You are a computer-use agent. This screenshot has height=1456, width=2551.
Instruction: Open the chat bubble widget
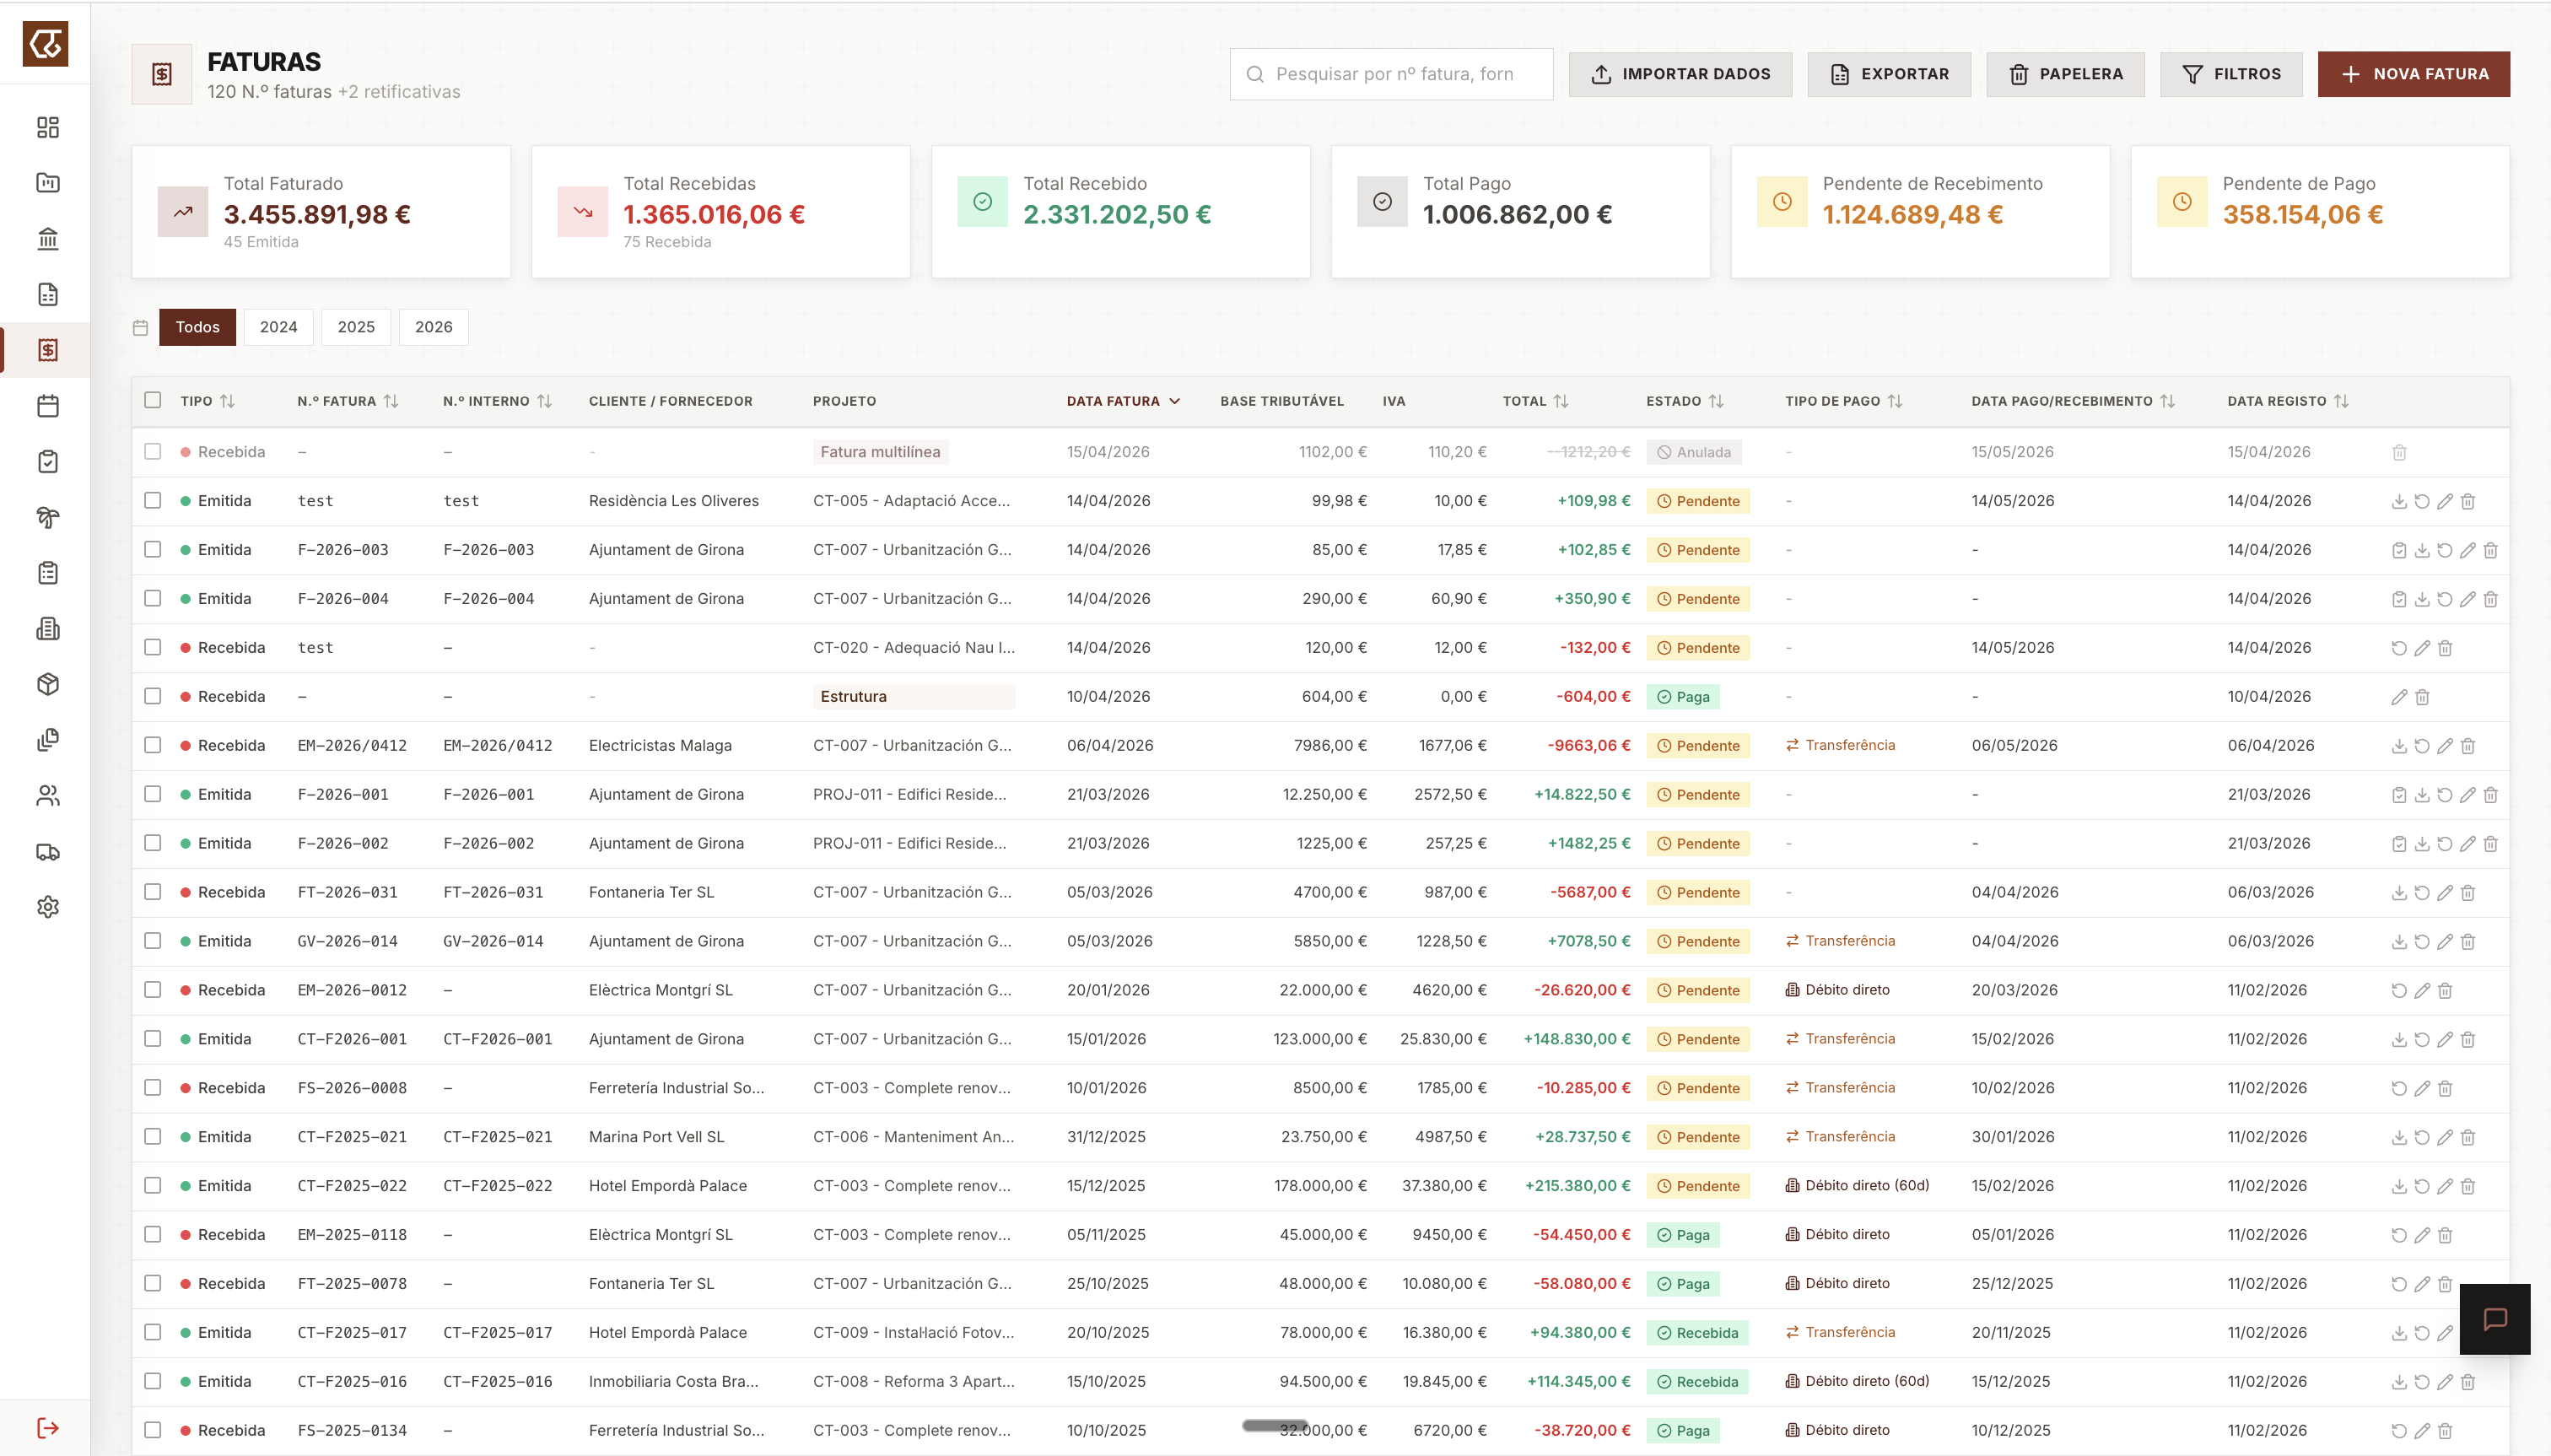(2495, 1319)
